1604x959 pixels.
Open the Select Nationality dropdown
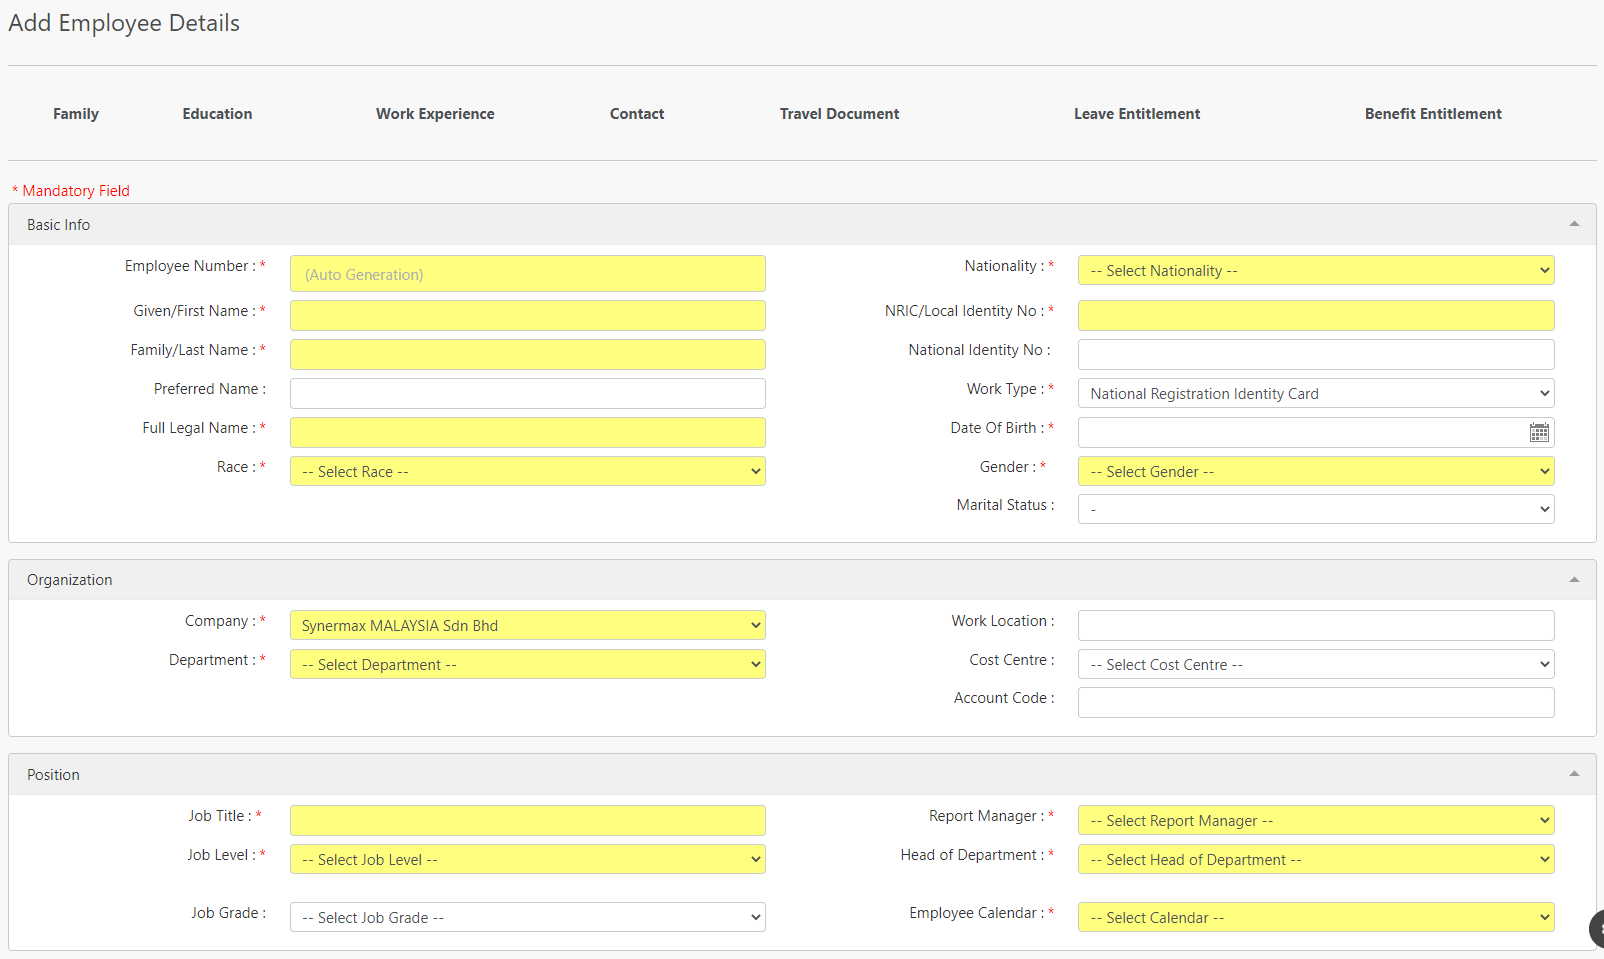click(1316, 270)
